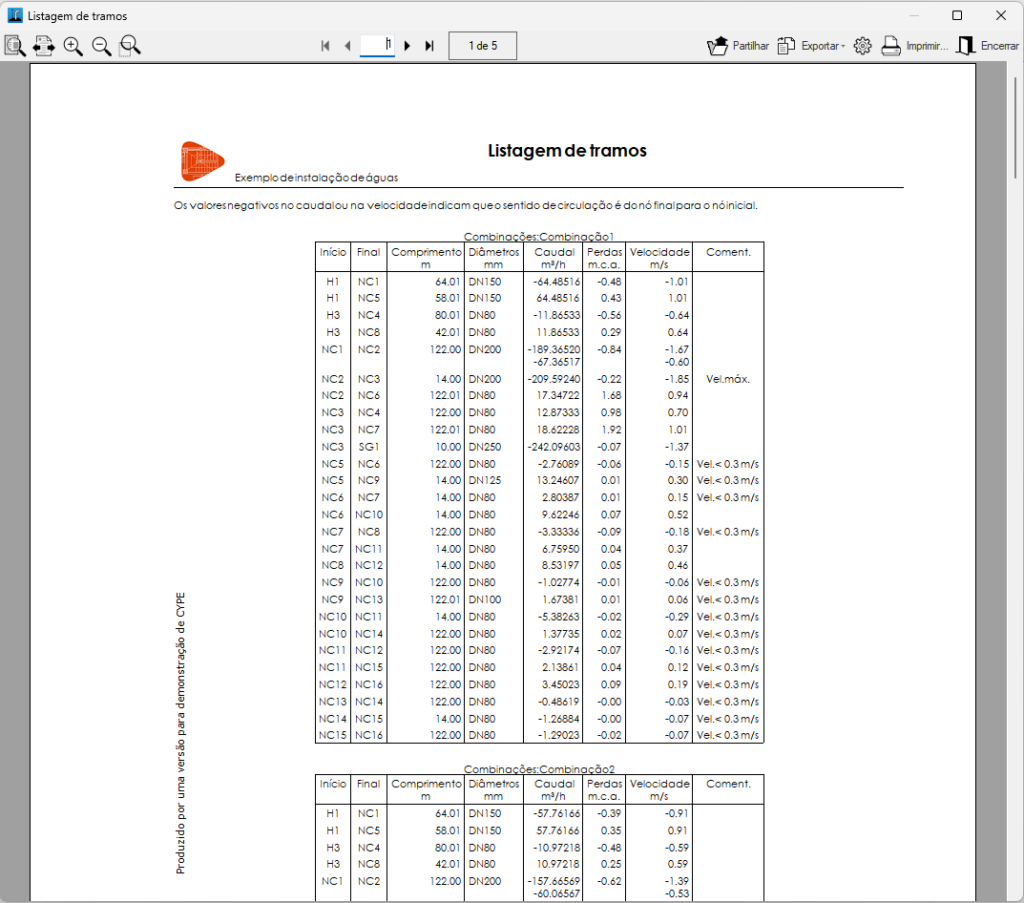Click the caudal value -242.09603
This screenshot has height=903, width=1024.
[553, 447]
